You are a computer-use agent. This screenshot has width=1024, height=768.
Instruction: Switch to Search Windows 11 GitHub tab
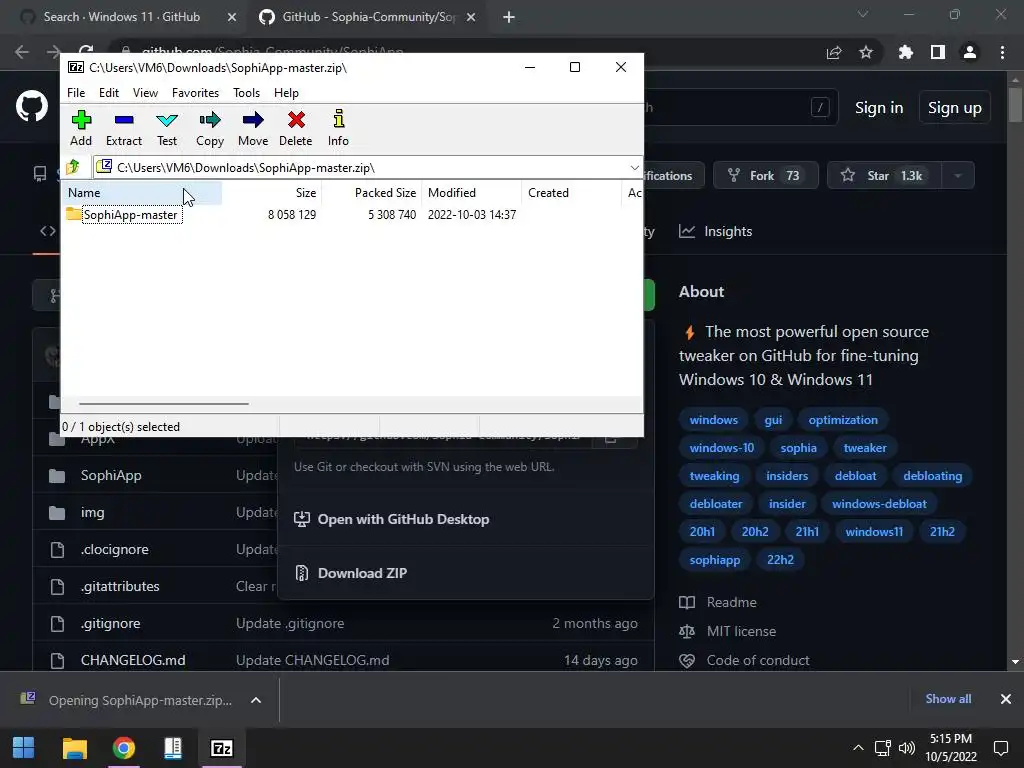click(x=121, y=17)
